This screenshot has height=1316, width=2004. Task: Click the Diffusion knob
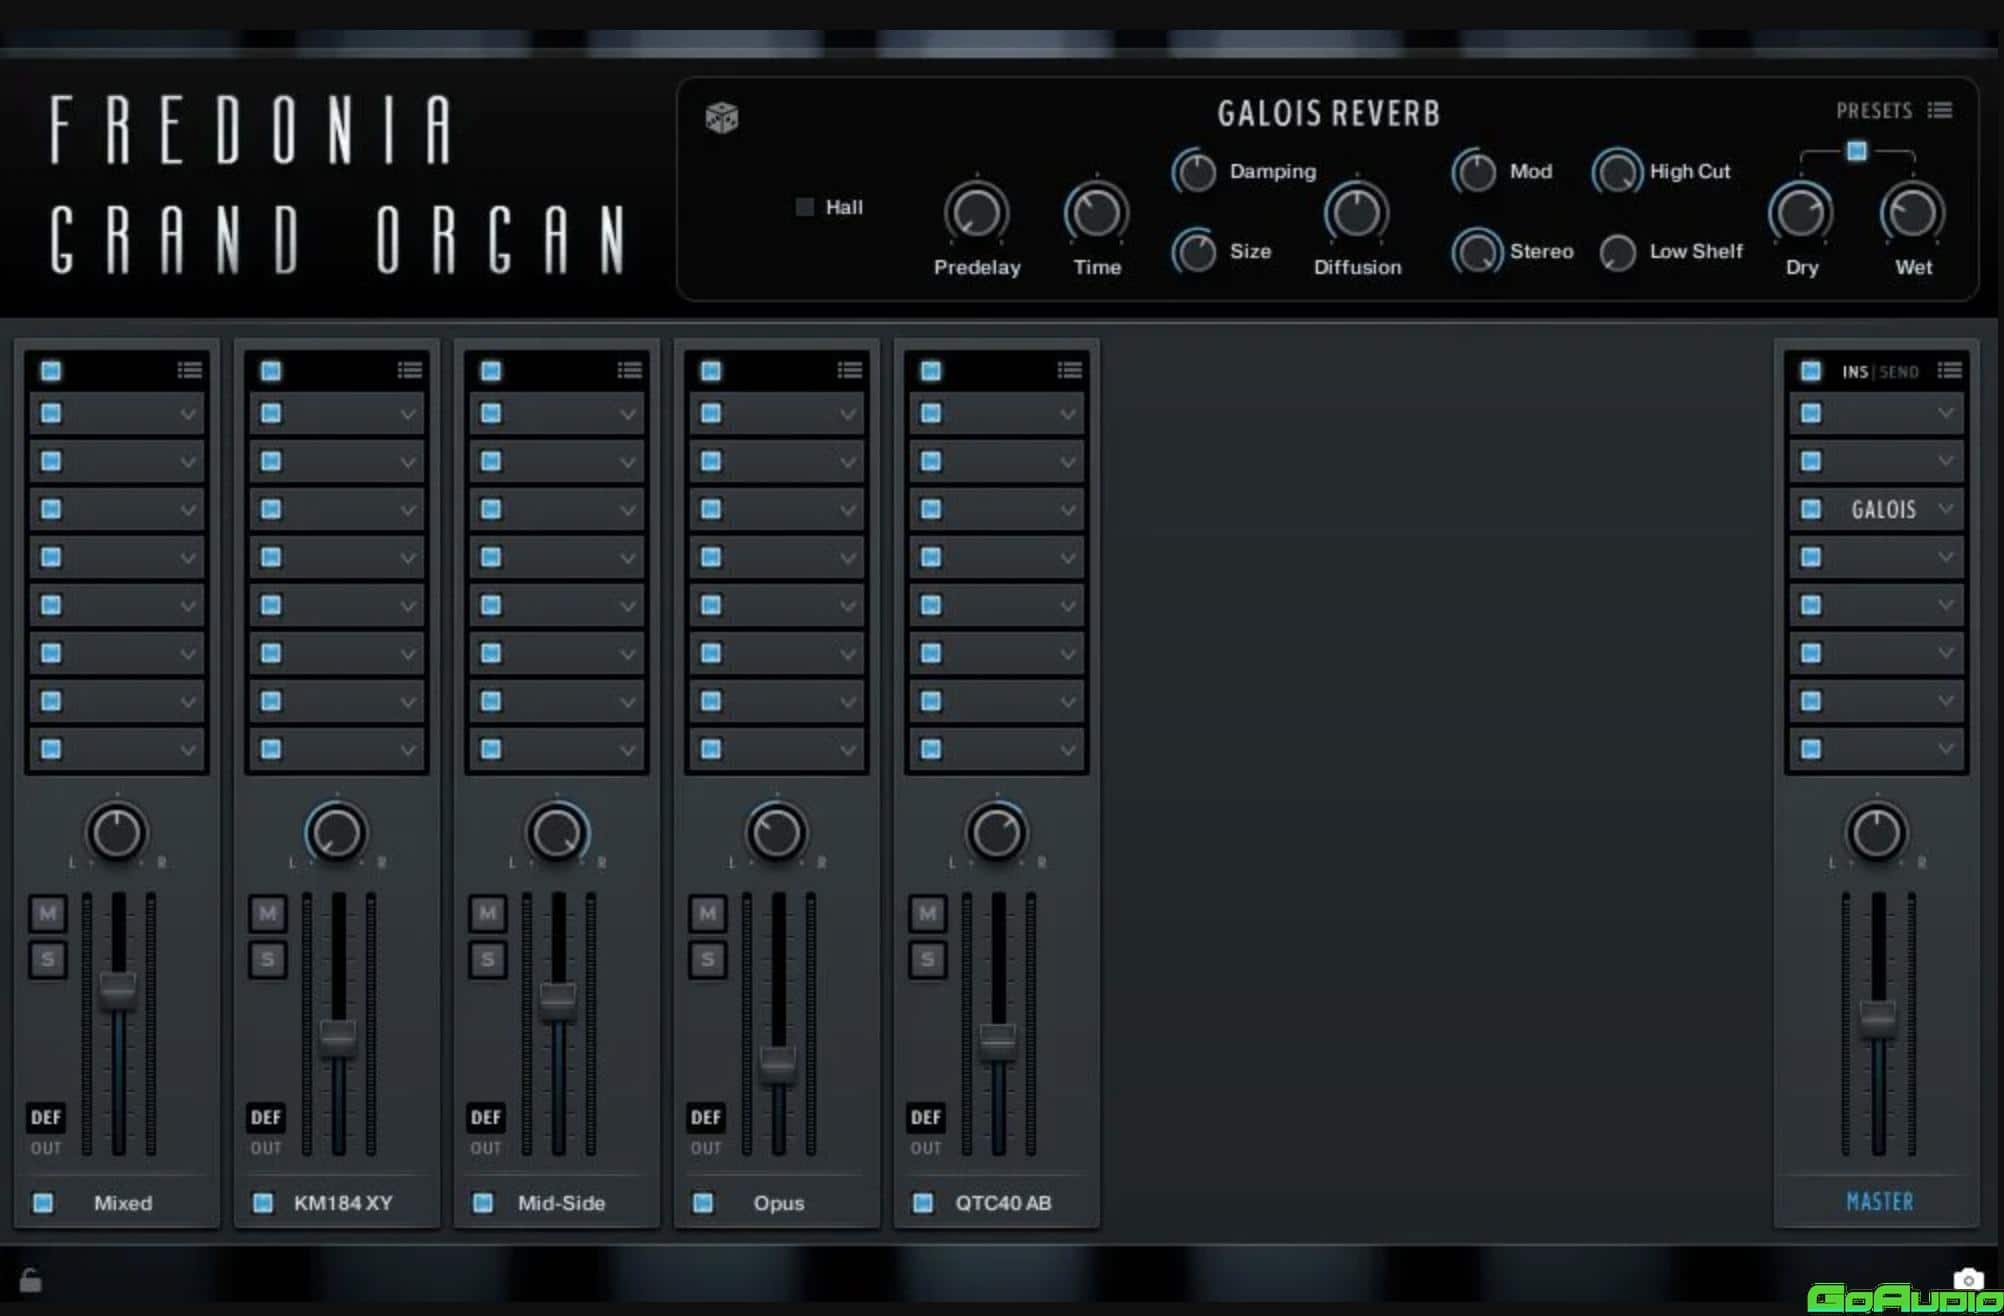pos(1356,213)
